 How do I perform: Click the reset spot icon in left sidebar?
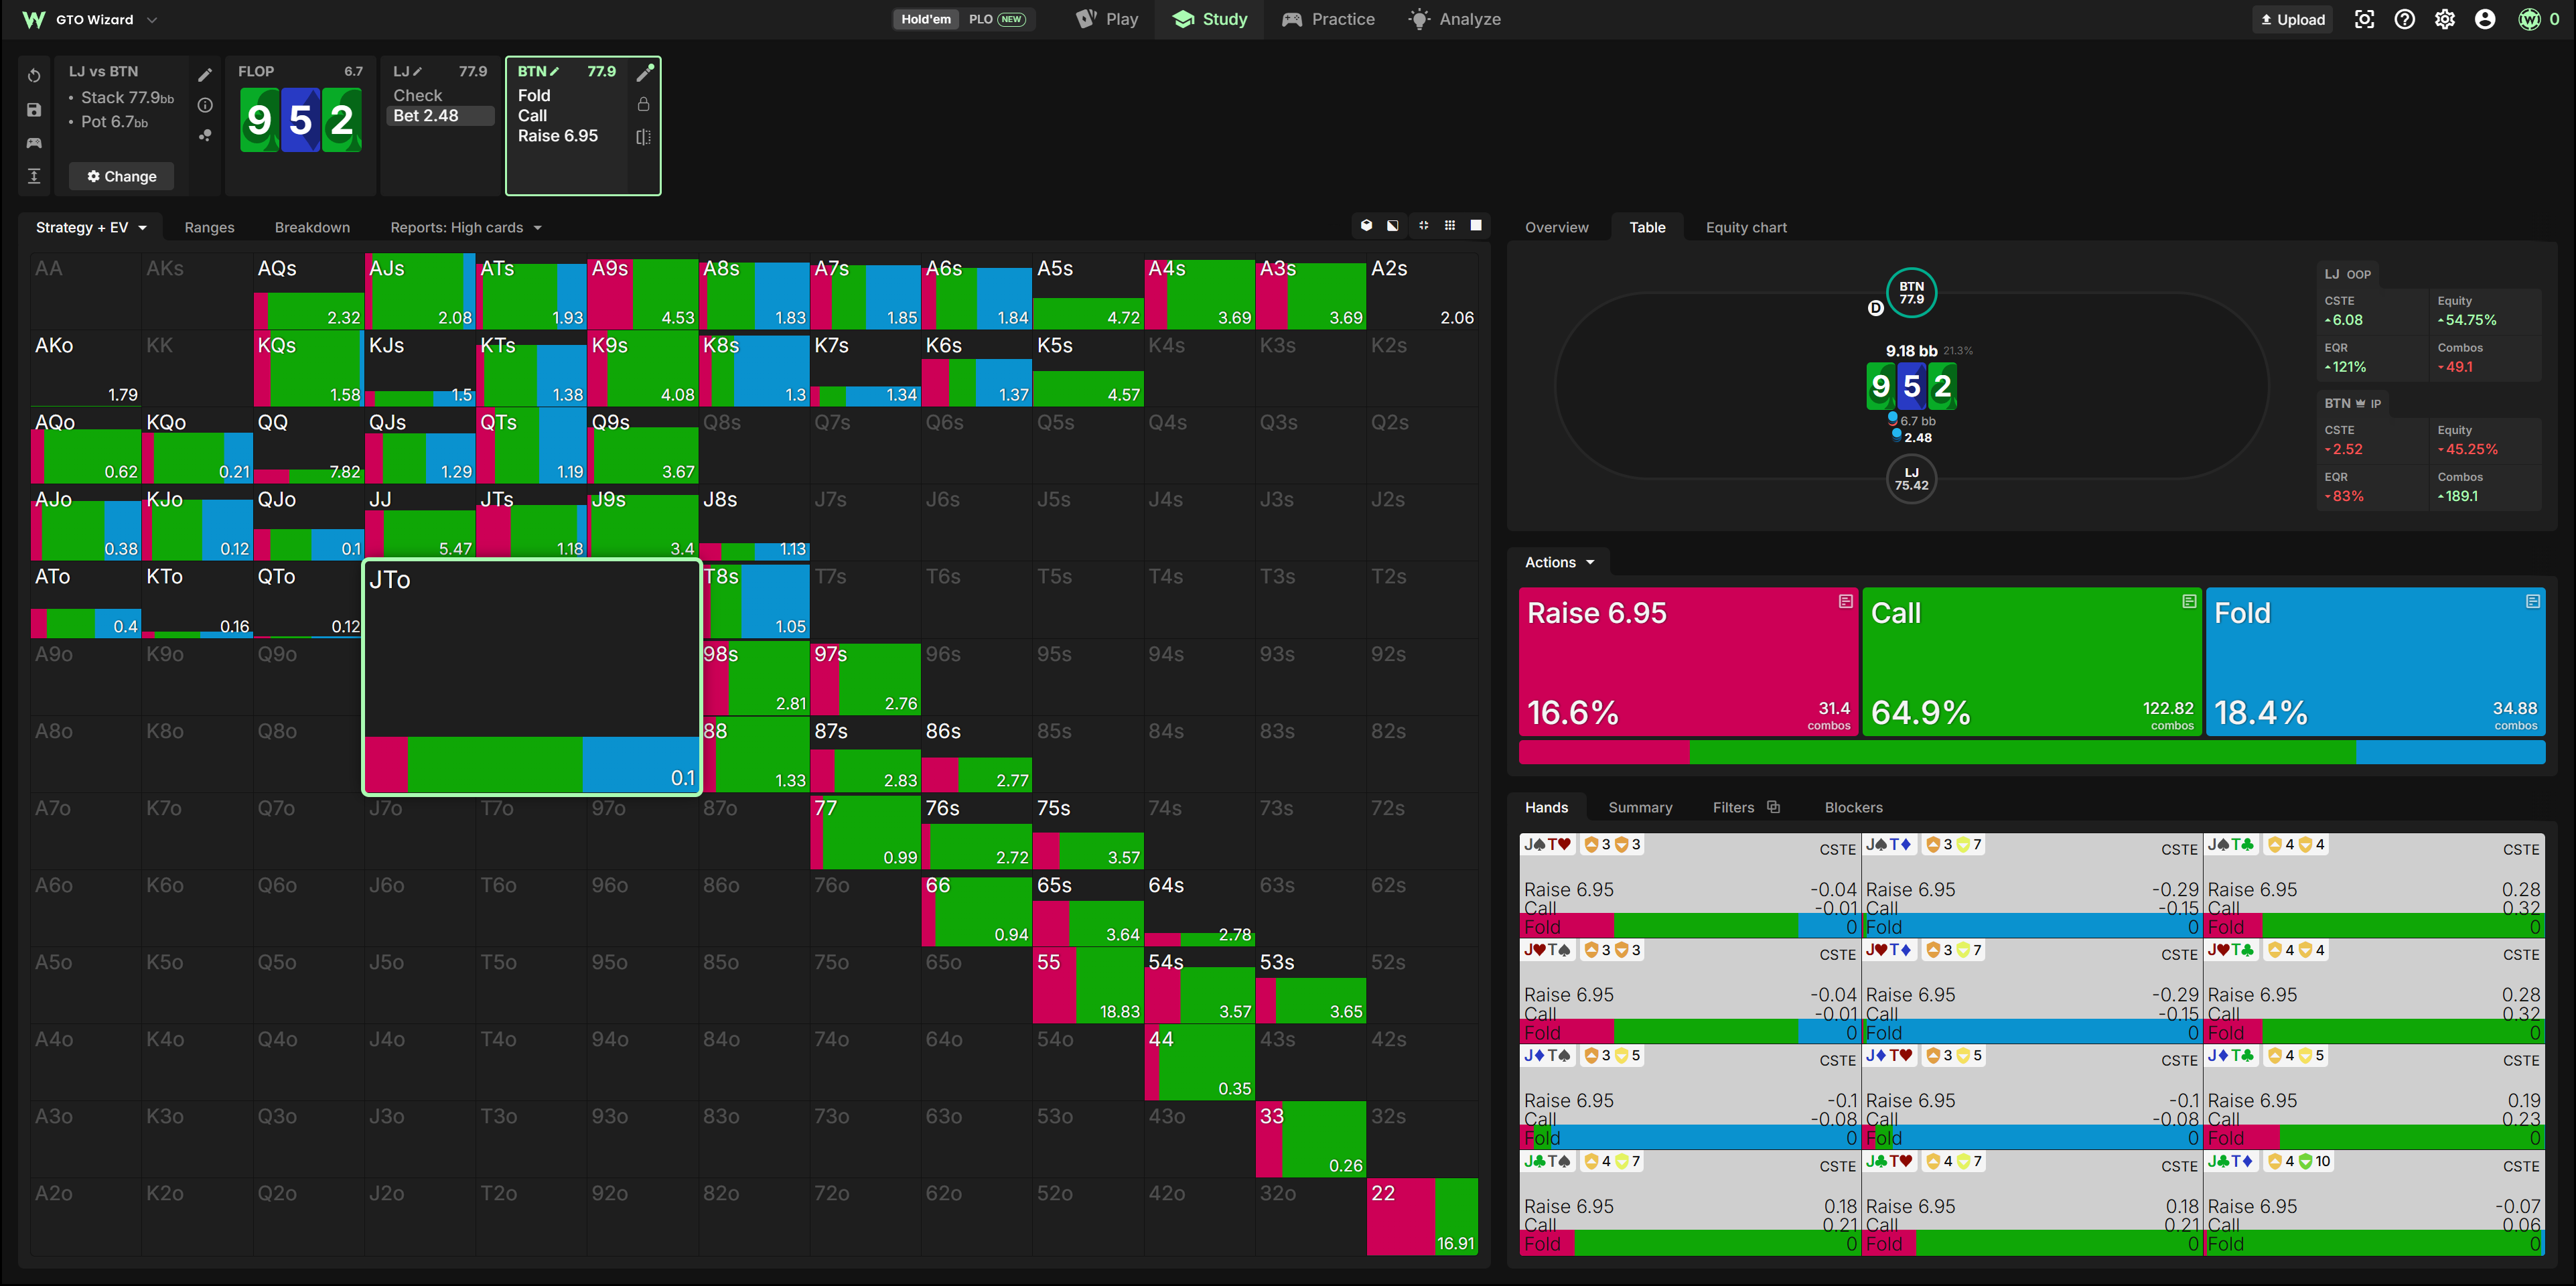click(34, 76)
